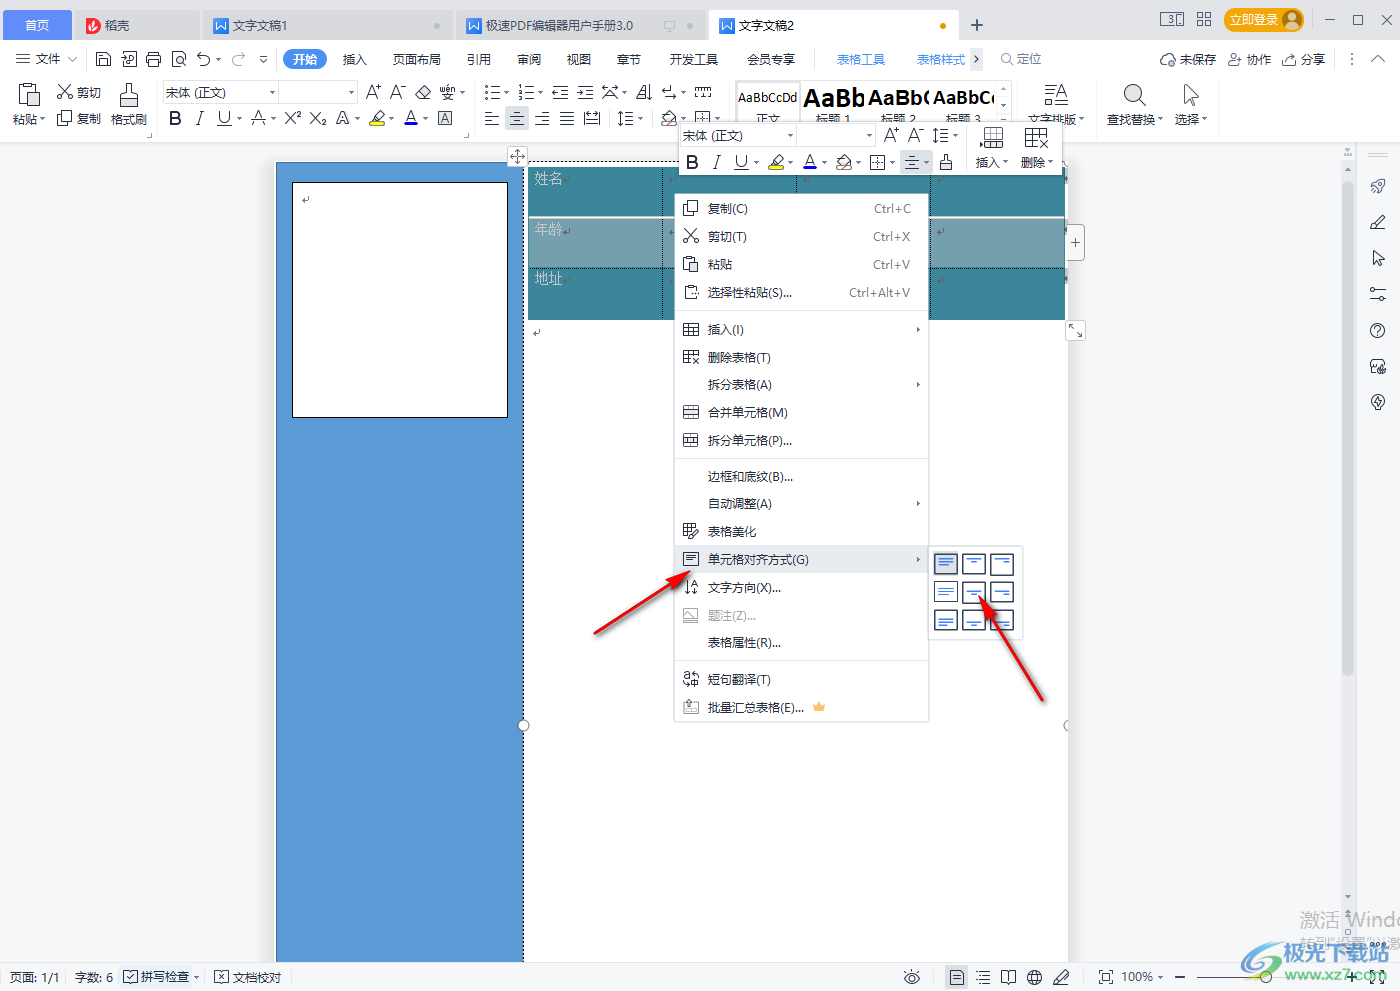Select top-left cell alignment option

coord(946,564)
